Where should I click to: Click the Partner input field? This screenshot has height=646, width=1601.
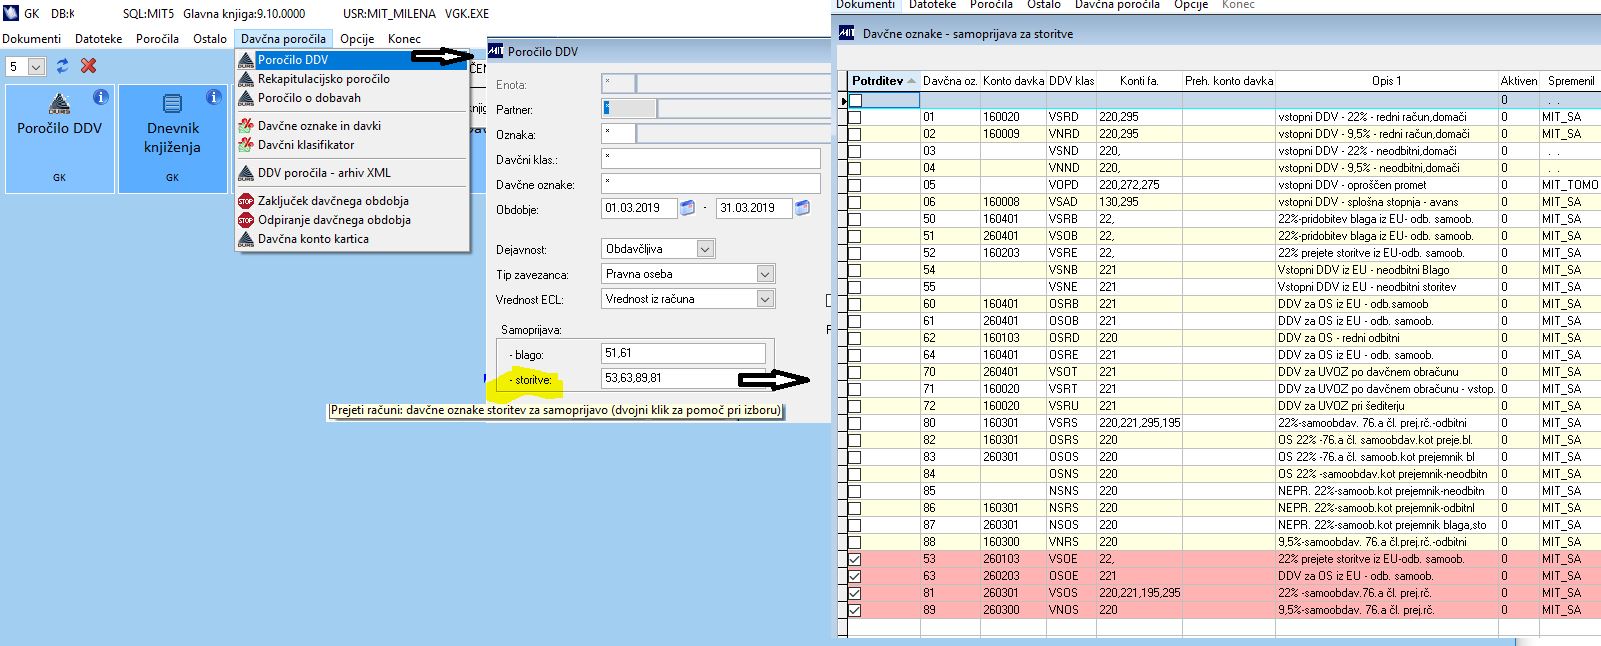point(629,108)
